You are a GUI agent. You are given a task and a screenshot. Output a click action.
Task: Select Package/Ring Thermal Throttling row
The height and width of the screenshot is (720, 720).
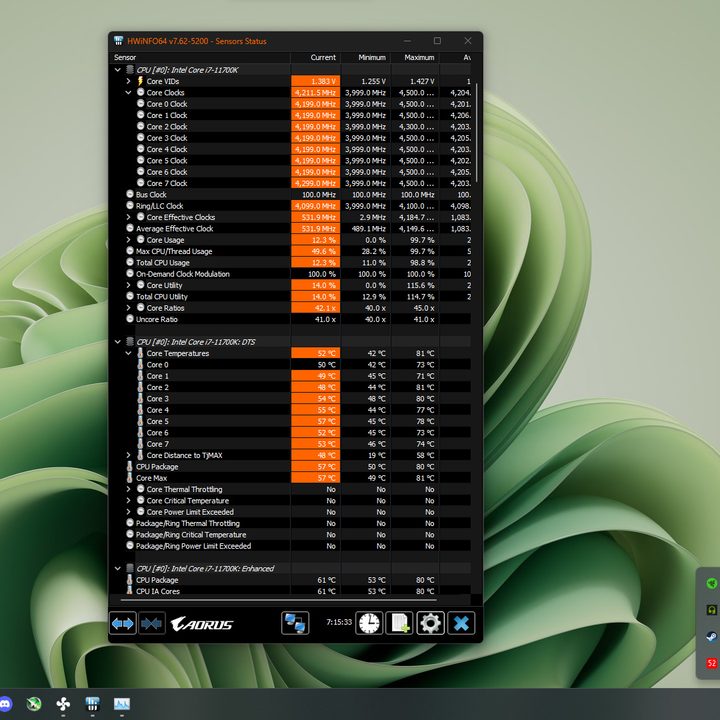coord(290,523)
